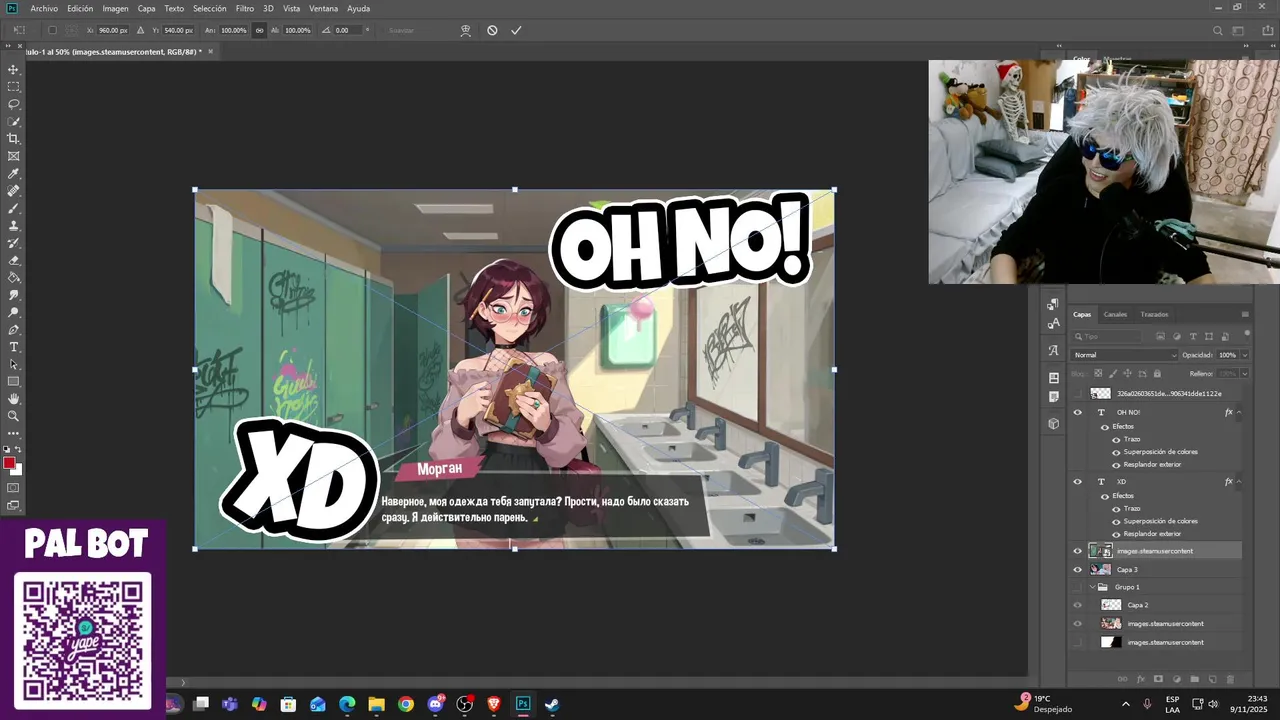Select the Rectangle shape tool
The width and height of the screenshot is (1280, 720).
tap(13, 381)
